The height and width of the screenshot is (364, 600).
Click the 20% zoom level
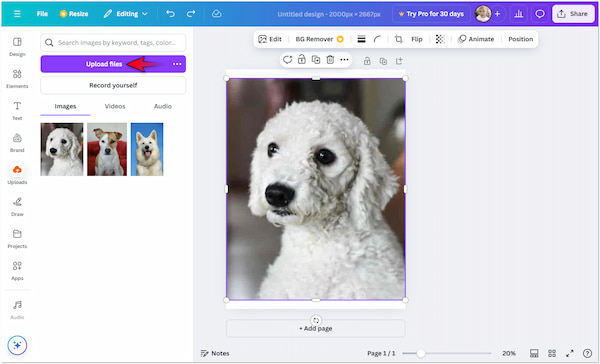(509, 353)
